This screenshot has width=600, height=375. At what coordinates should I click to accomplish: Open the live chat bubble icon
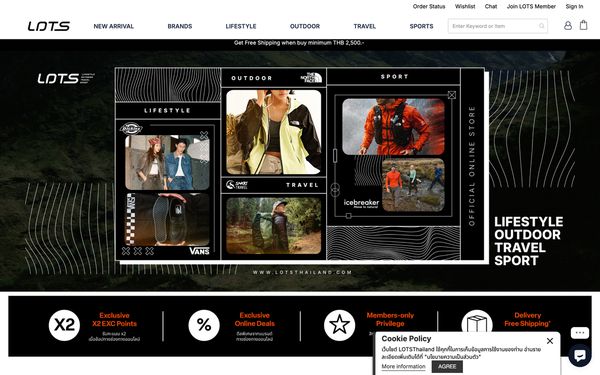point(580,355)
